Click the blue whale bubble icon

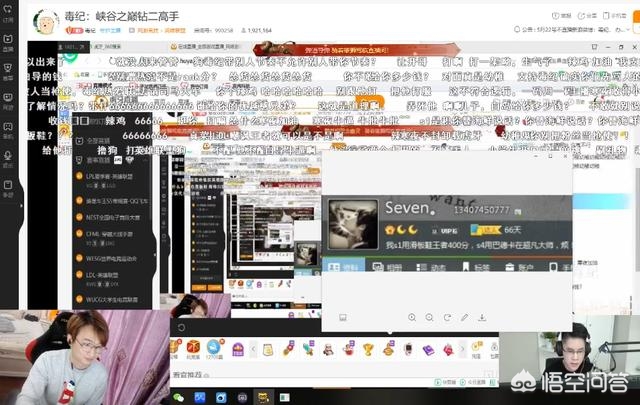click(x=214, y=348)
